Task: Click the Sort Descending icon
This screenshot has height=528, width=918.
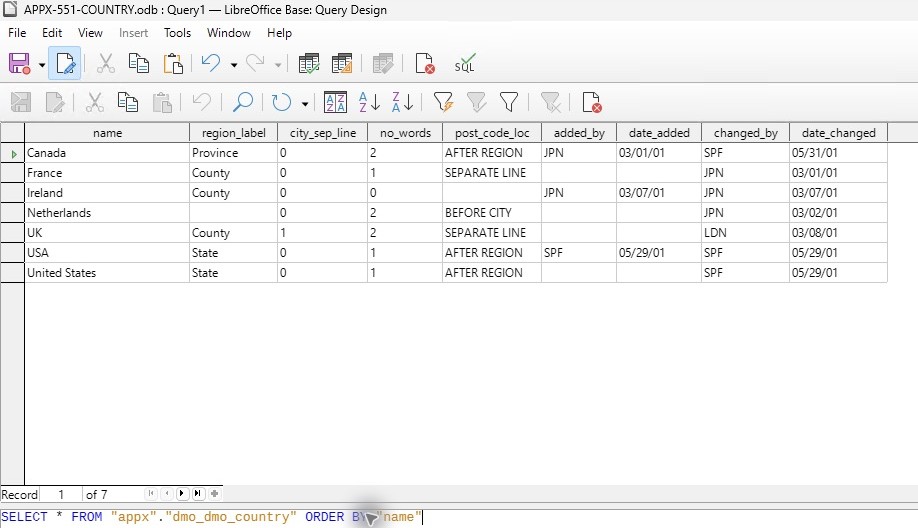Action: (x=402, y=102)
